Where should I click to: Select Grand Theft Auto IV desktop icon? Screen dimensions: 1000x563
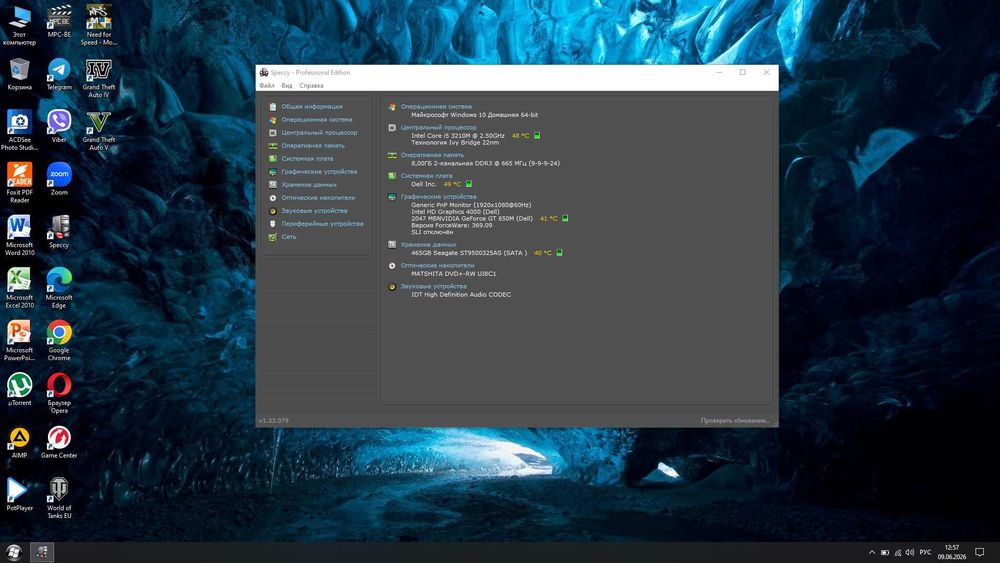coord(99,78)
